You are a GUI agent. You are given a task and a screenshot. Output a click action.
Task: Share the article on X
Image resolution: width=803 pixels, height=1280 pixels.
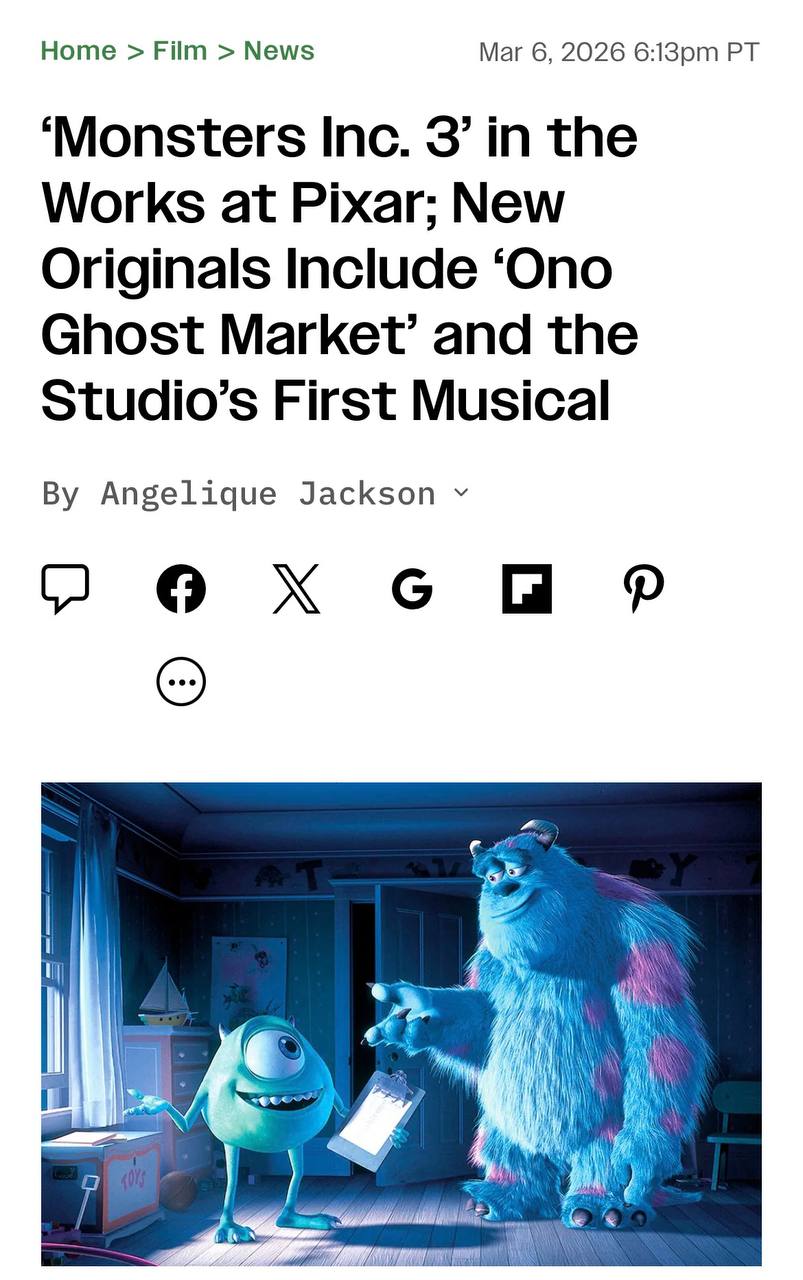[296, 589]
